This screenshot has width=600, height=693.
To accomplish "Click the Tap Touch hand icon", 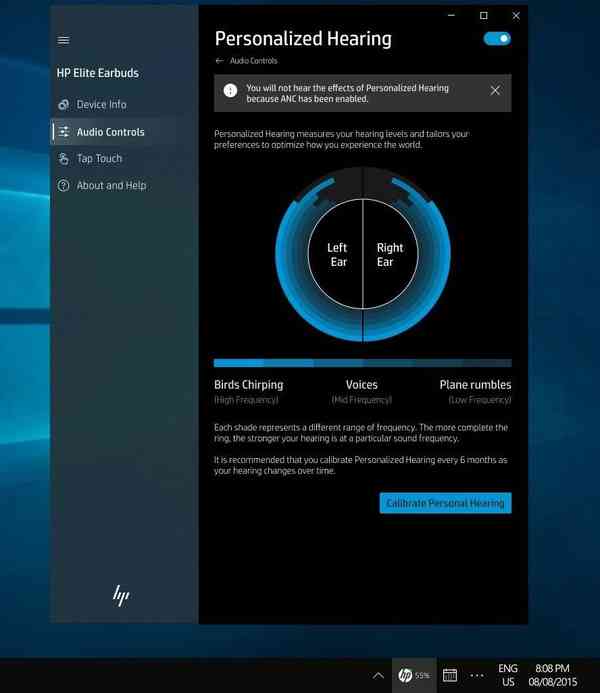I will (x=64, y=159).
